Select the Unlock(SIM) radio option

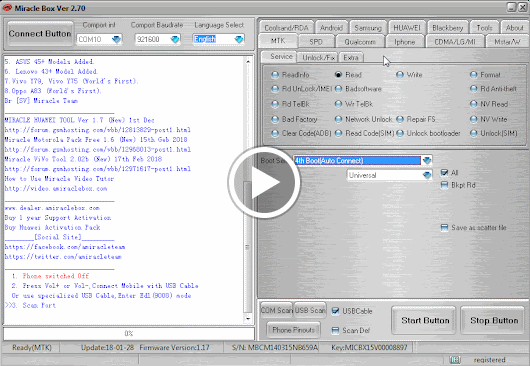(474, 133)
